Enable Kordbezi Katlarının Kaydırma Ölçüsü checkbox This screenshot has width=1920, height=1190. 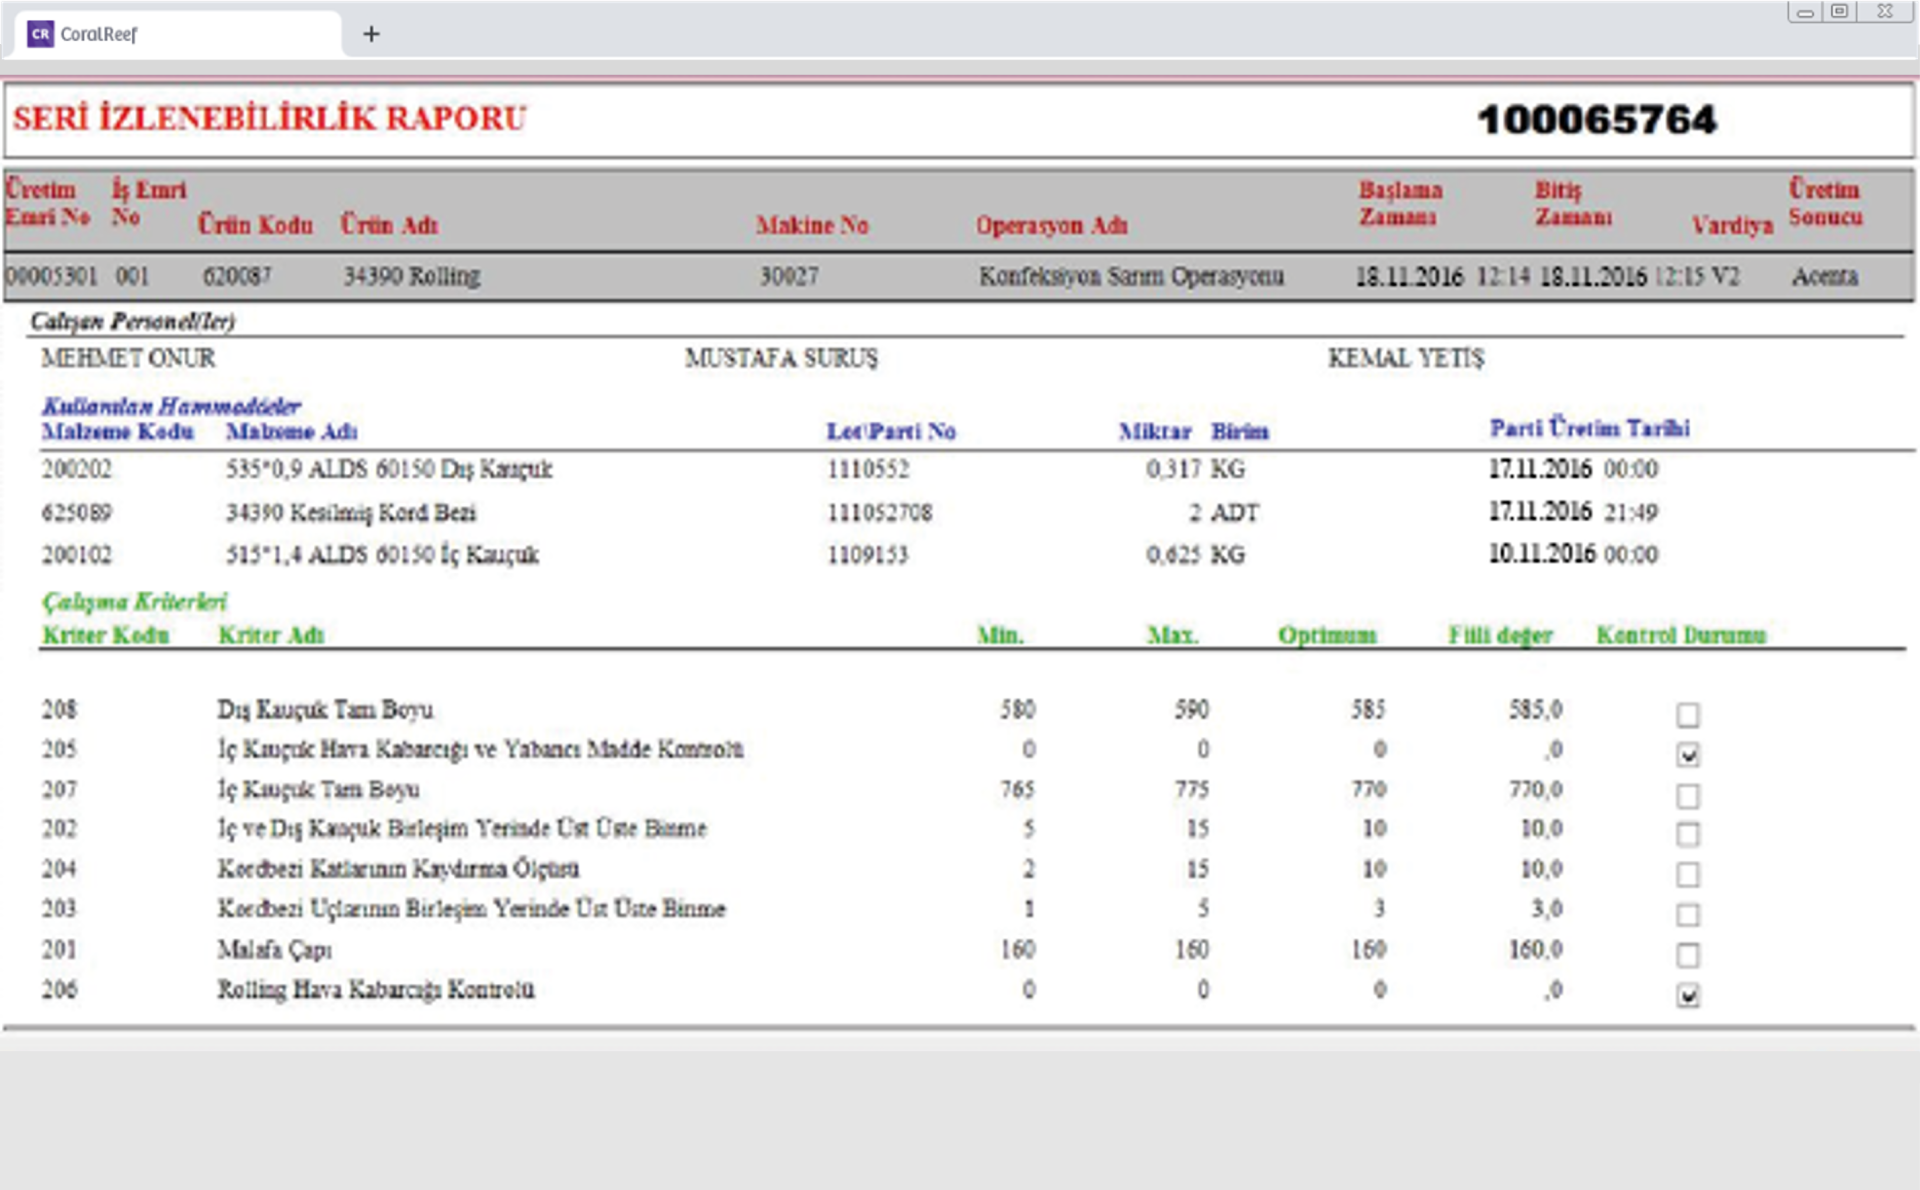1688,874
